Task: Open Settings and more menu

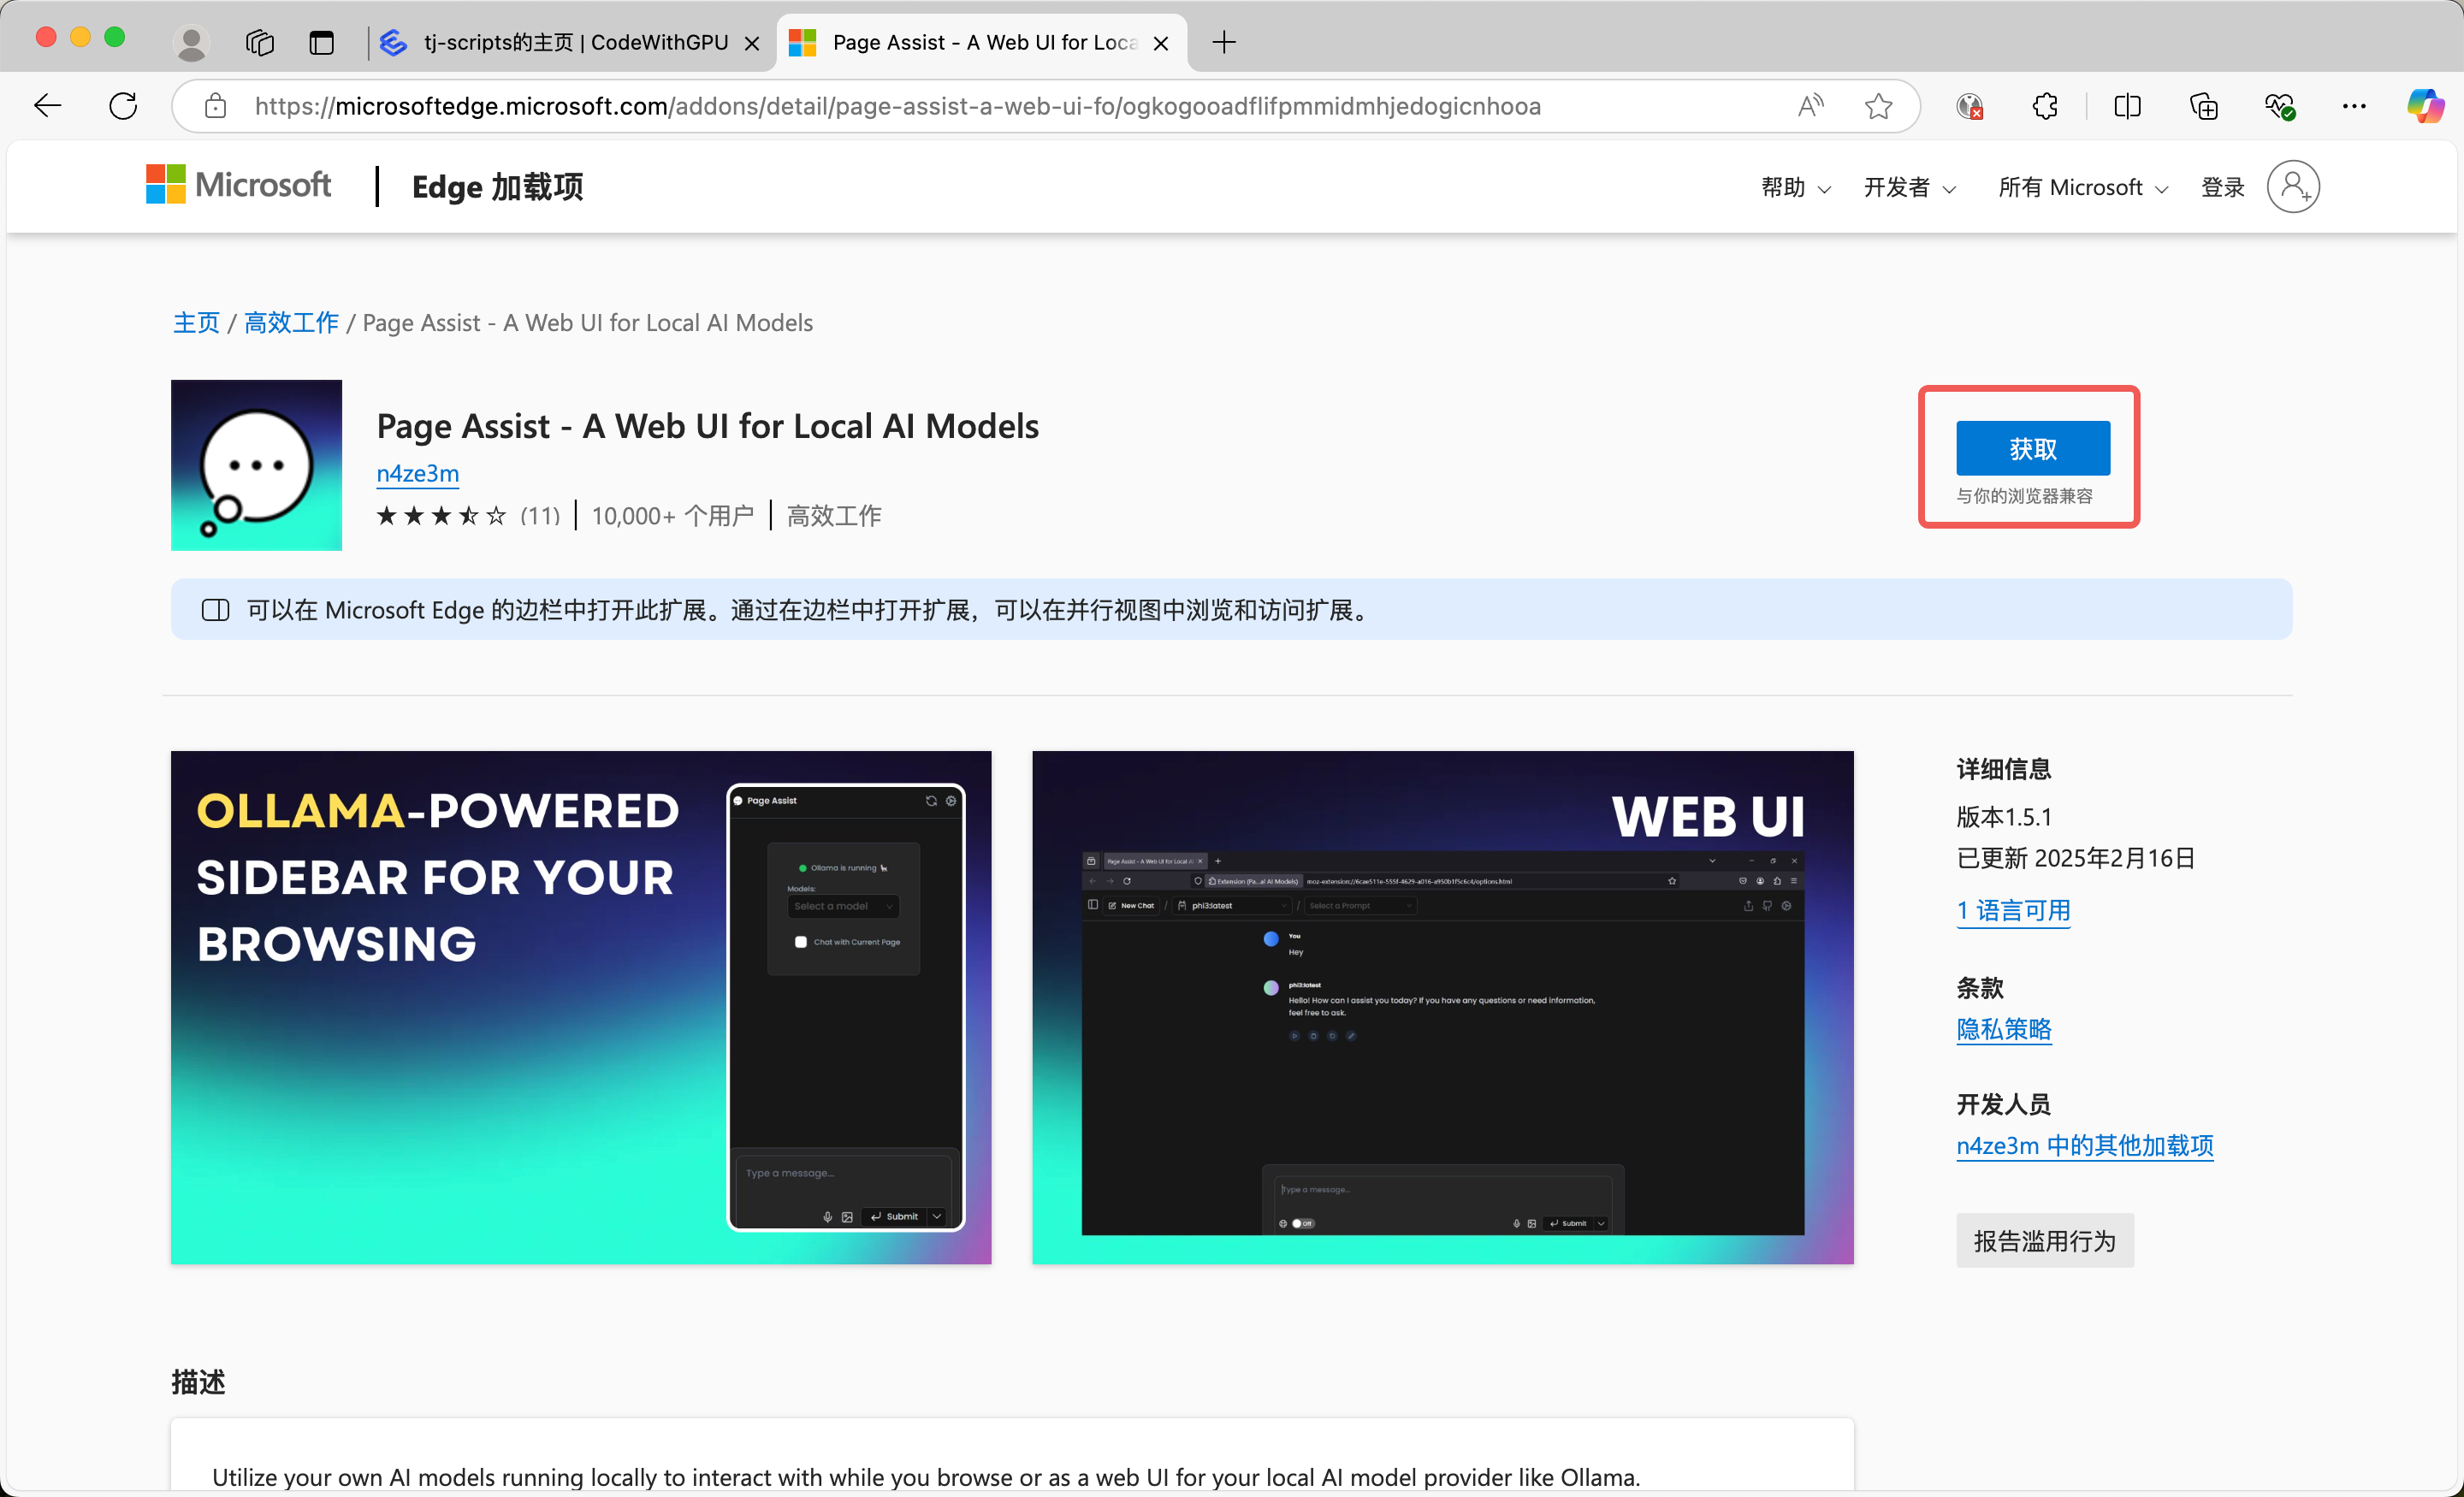Action: (x=2354, y=106)
